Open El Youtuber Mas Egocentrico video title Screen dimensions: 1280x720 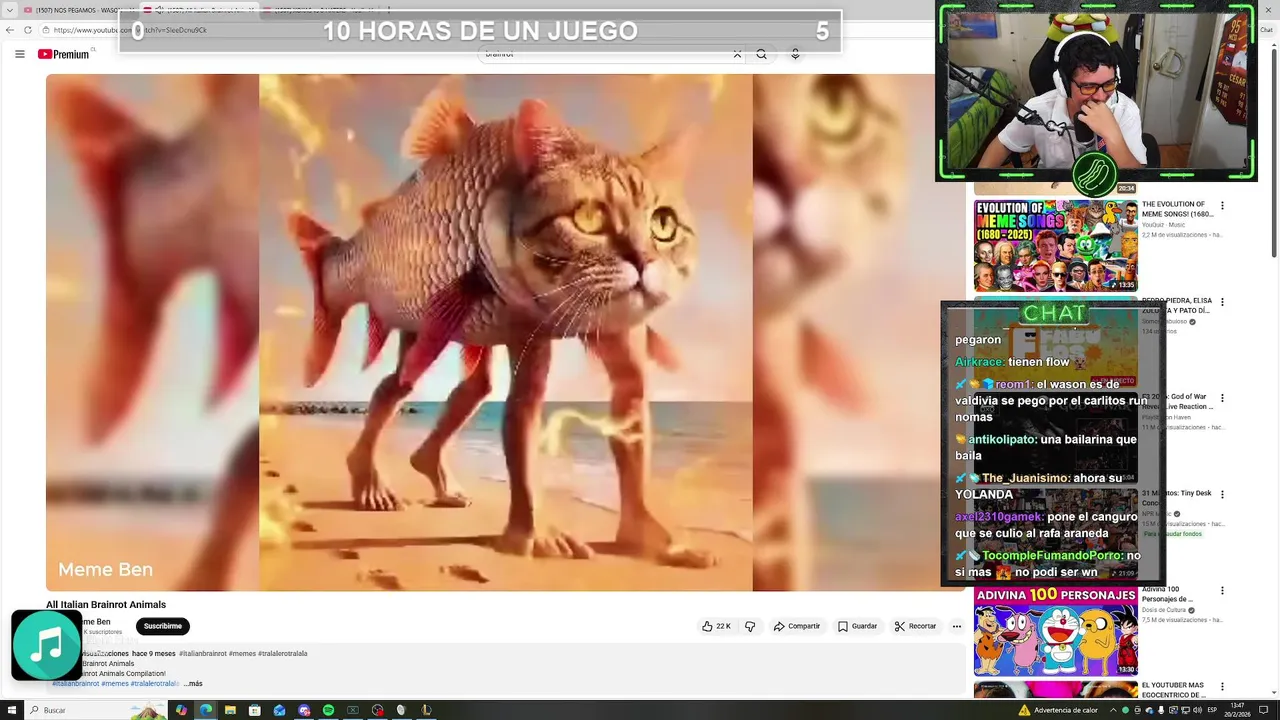click(x=1174, y=690)
